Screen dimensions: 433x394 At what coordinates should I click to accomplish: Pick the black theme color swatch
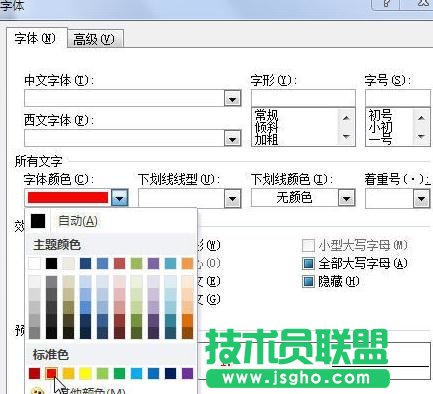[51, 263]
